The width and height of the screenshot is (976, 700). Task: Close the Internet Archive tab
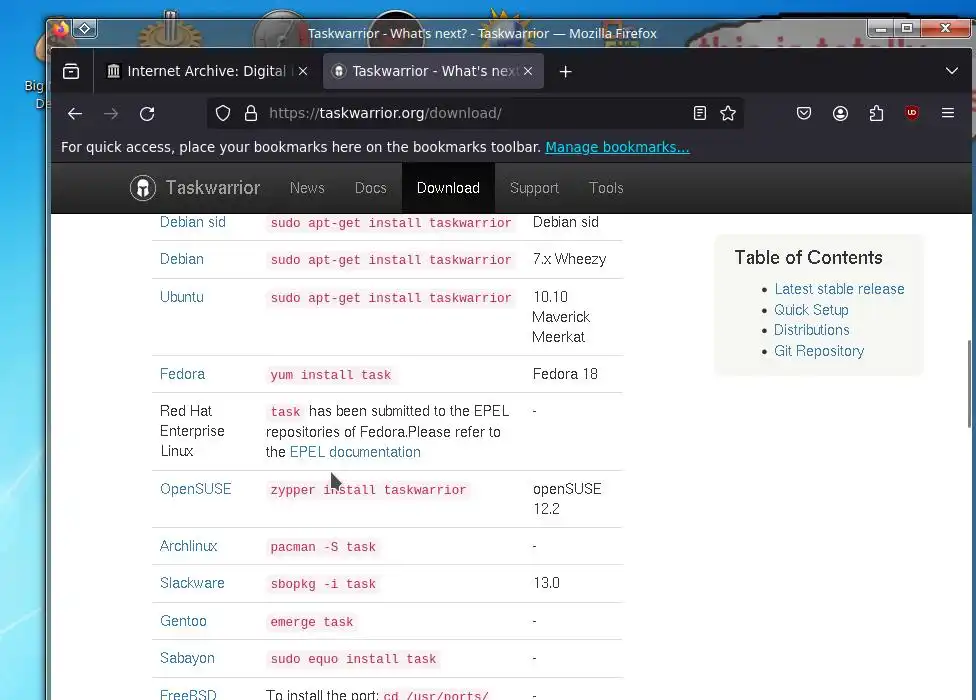303,72
